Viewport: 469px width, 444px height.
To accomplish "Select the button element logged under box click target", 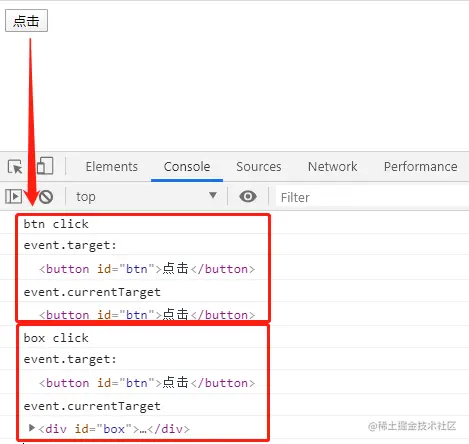I will pos(147,383).
